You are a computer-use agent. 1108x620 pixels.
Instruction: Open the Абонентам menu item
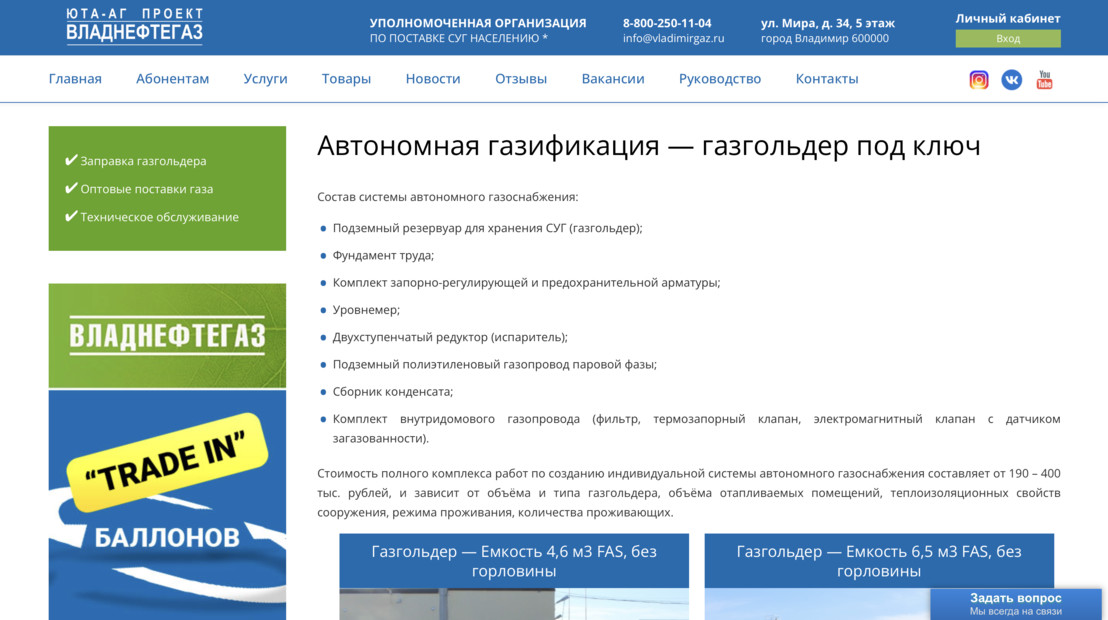[x=172, y=78]
